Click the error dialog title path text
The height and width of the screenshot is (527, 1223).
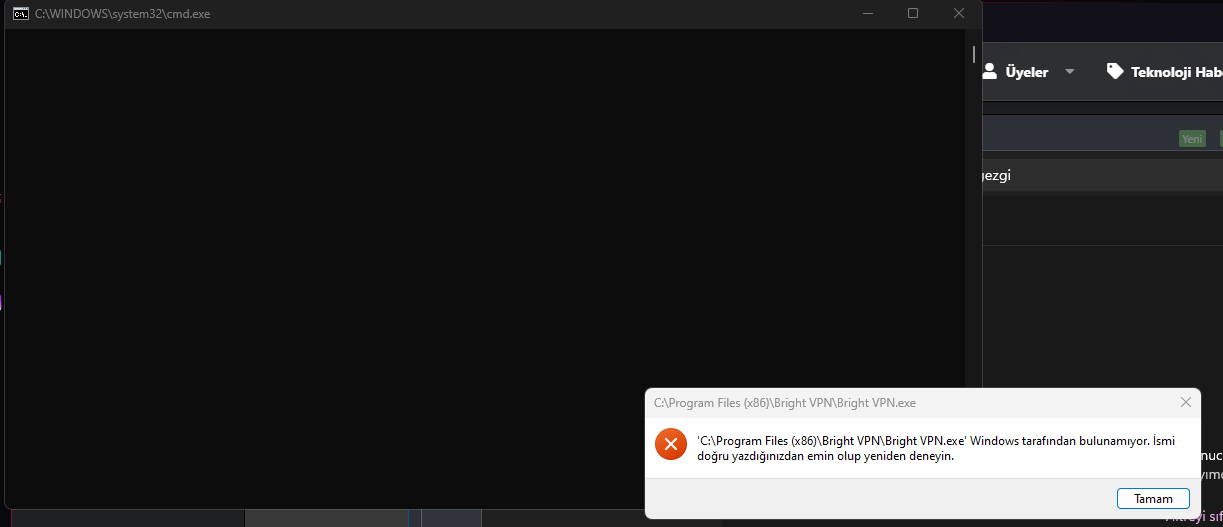point(785,403)
